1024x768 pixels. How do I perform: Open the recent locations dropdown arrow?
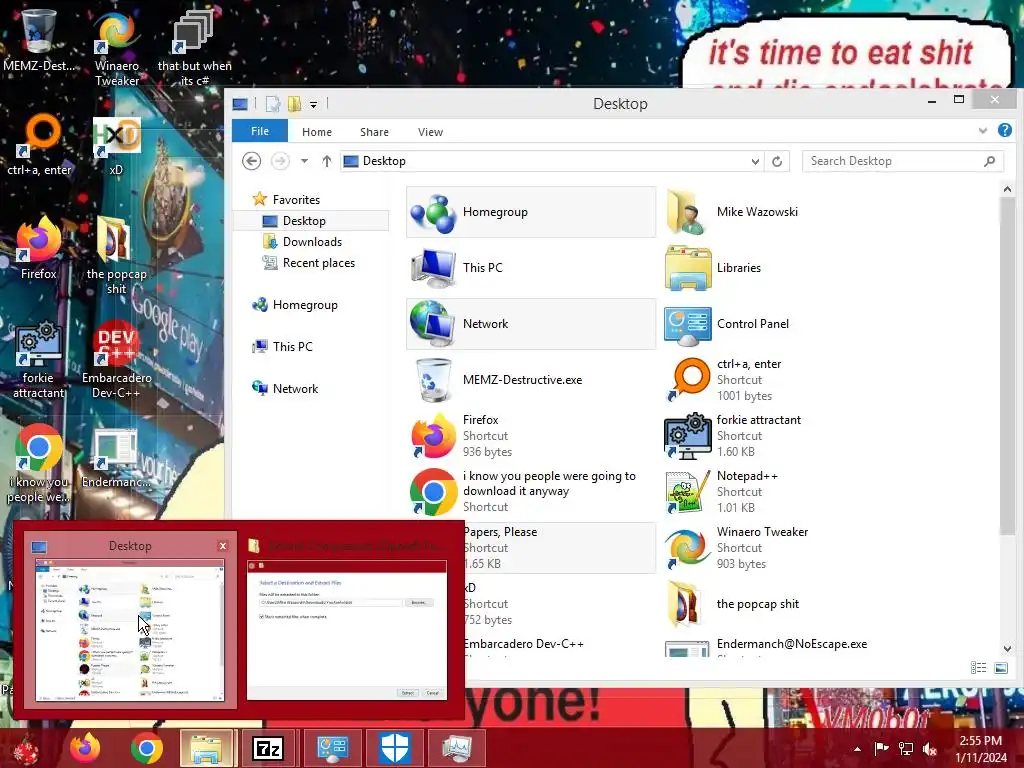(x=304, y=161)
